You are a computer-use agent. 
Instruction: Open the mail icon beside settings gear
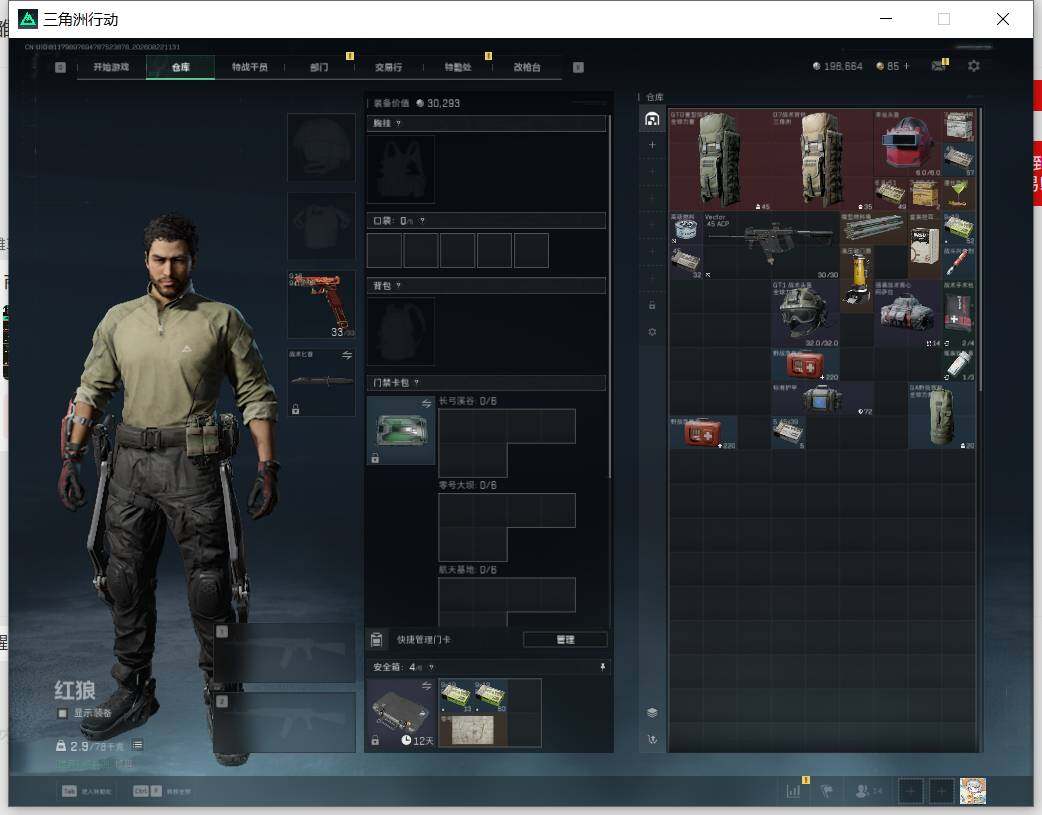pyautogui.click(x=938, y=66)
